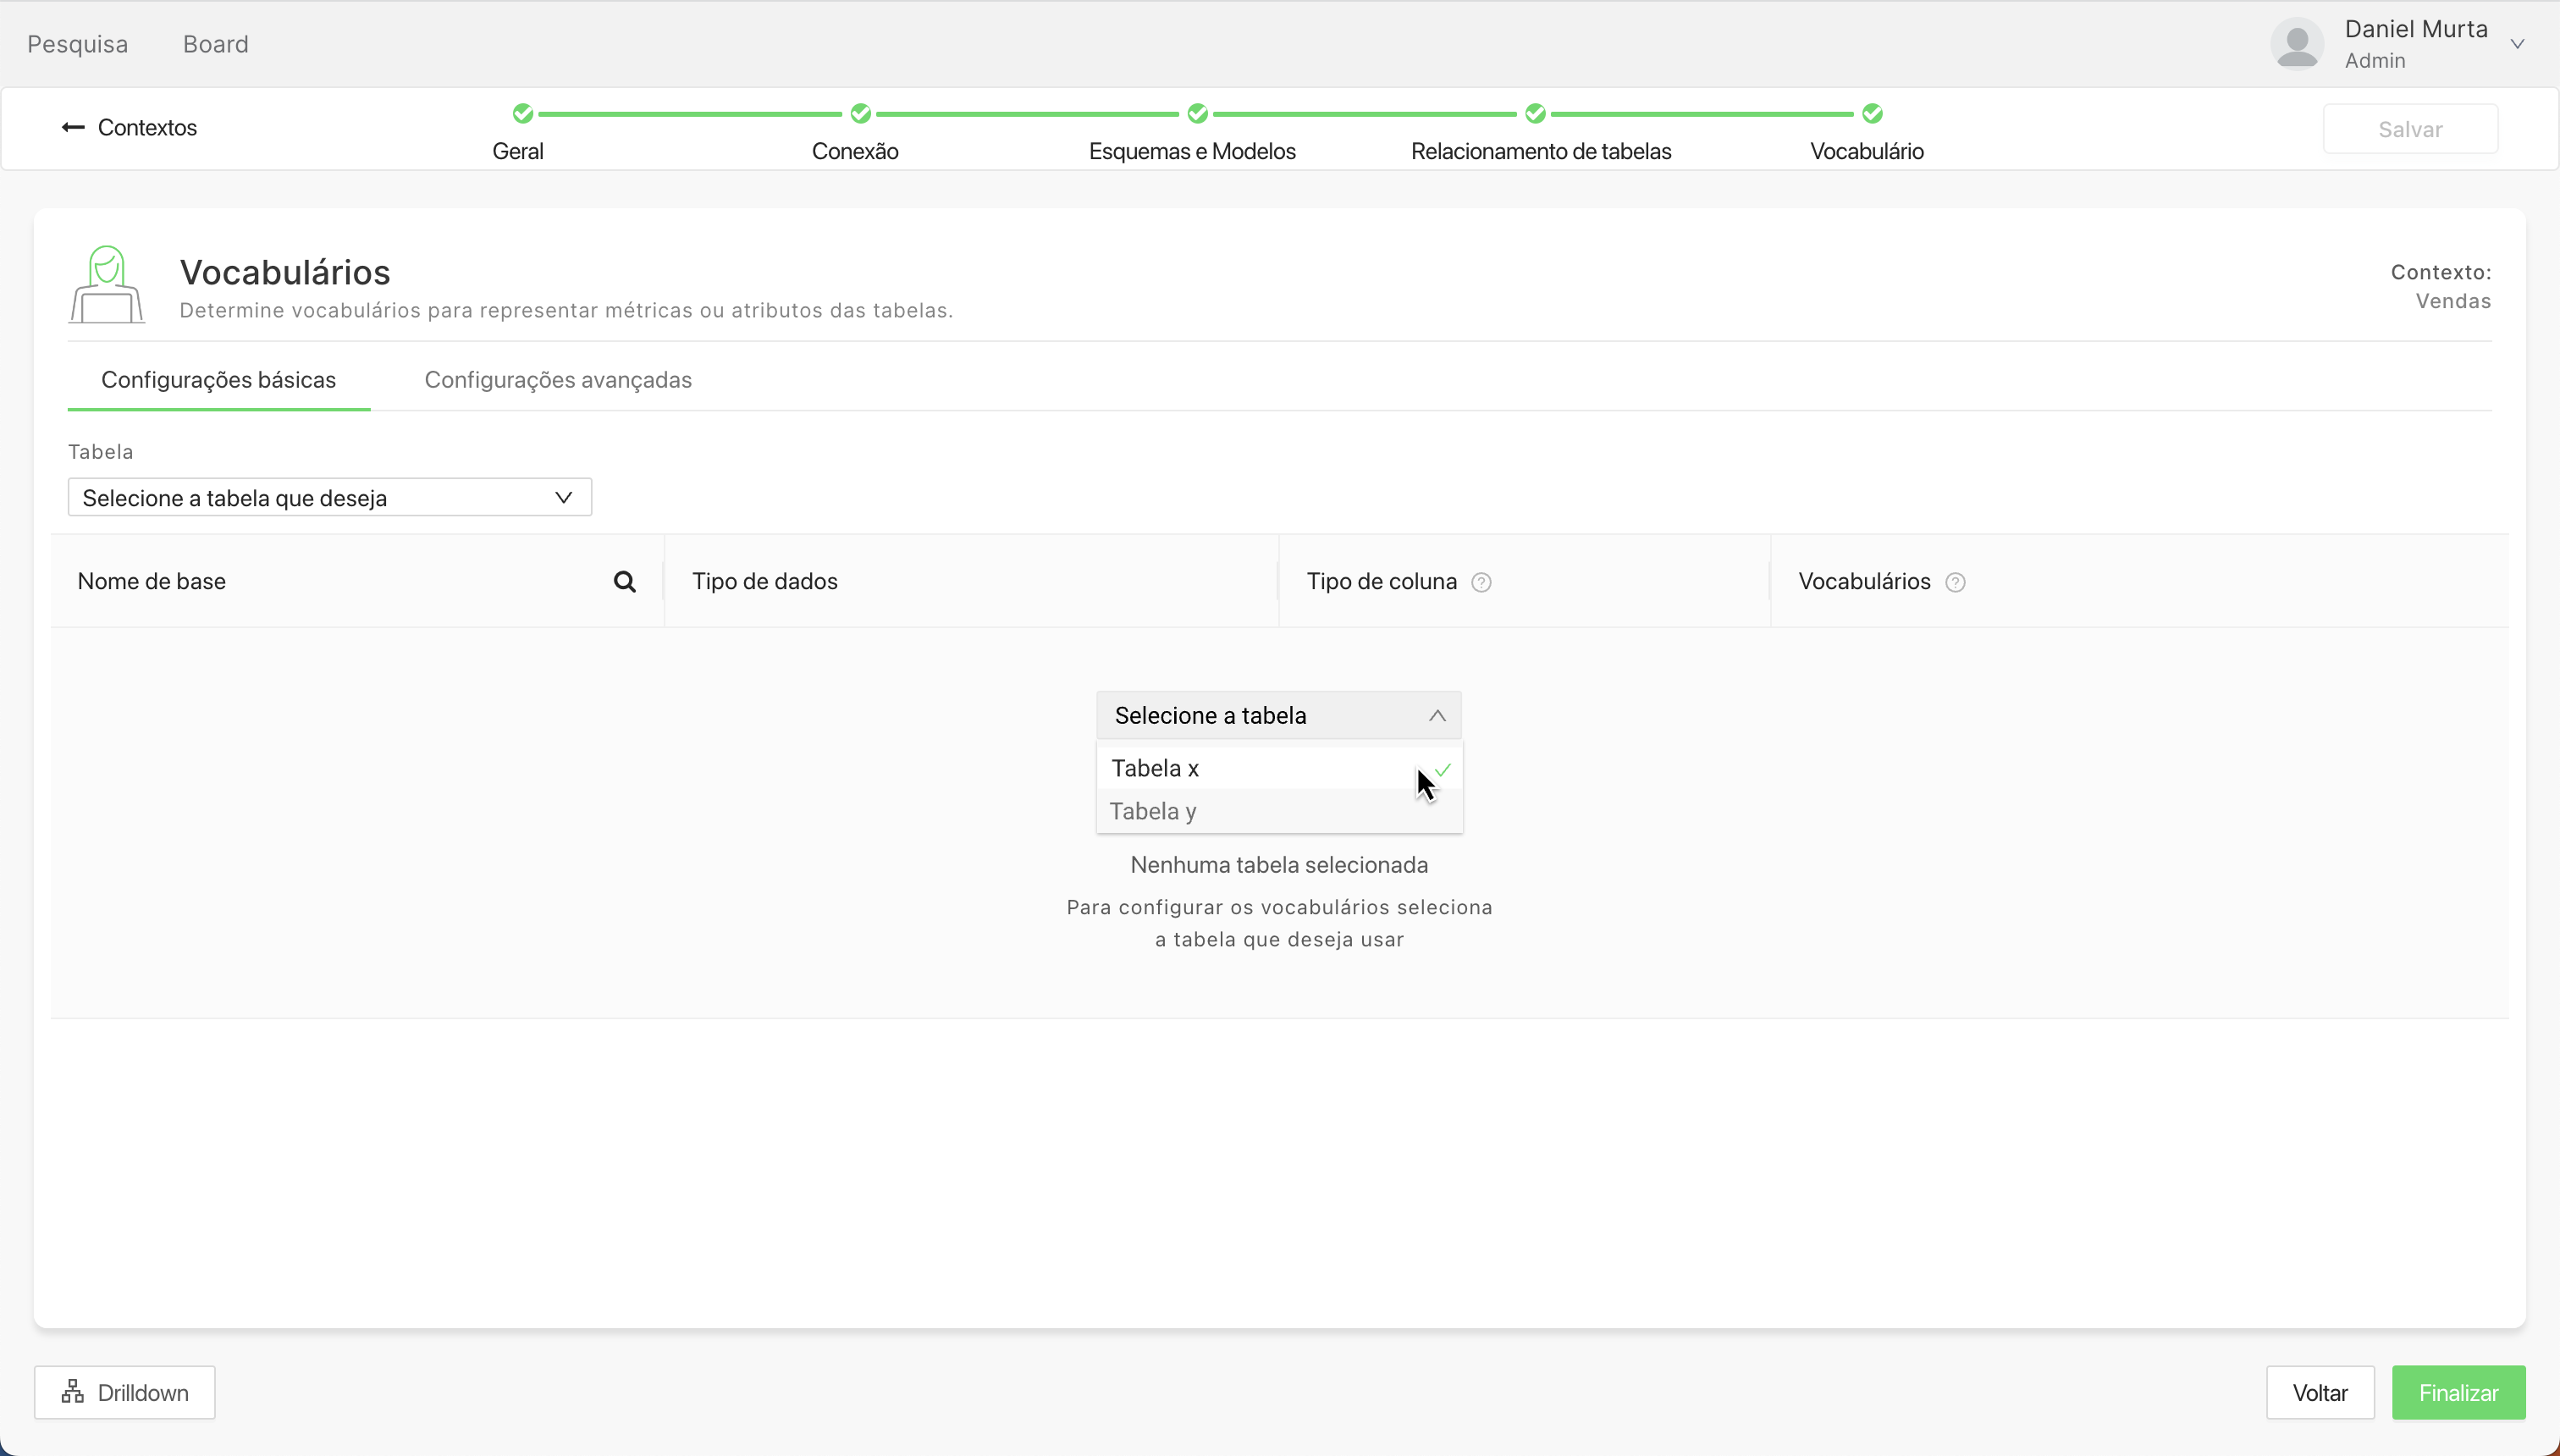Expand the Daniel Murta user menu chevron
The image size is (2560, 1456).
2517,44
